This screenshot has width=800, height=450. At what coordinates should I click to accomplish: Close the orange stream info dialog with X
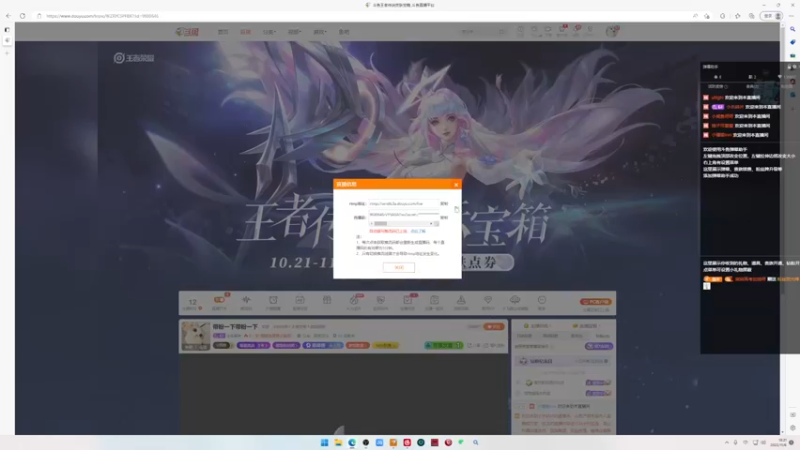(456, 185)
